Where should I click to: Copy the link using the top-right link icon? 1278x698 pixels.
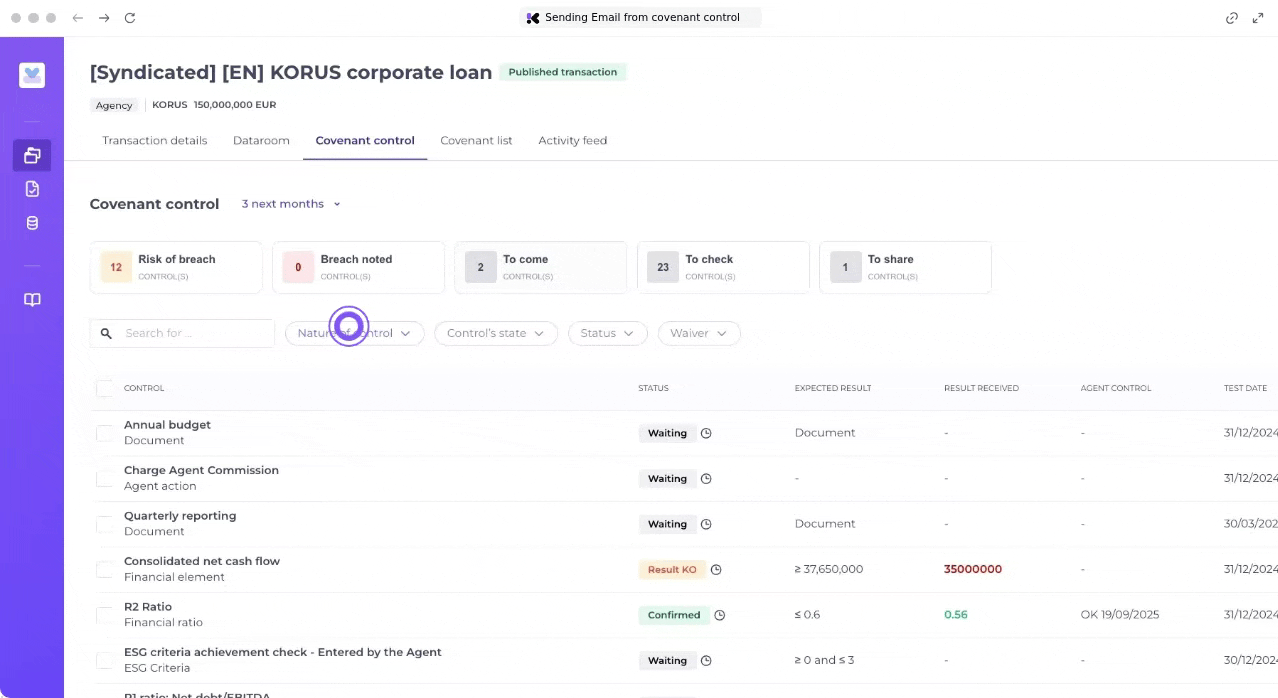tap(1232, 18)
